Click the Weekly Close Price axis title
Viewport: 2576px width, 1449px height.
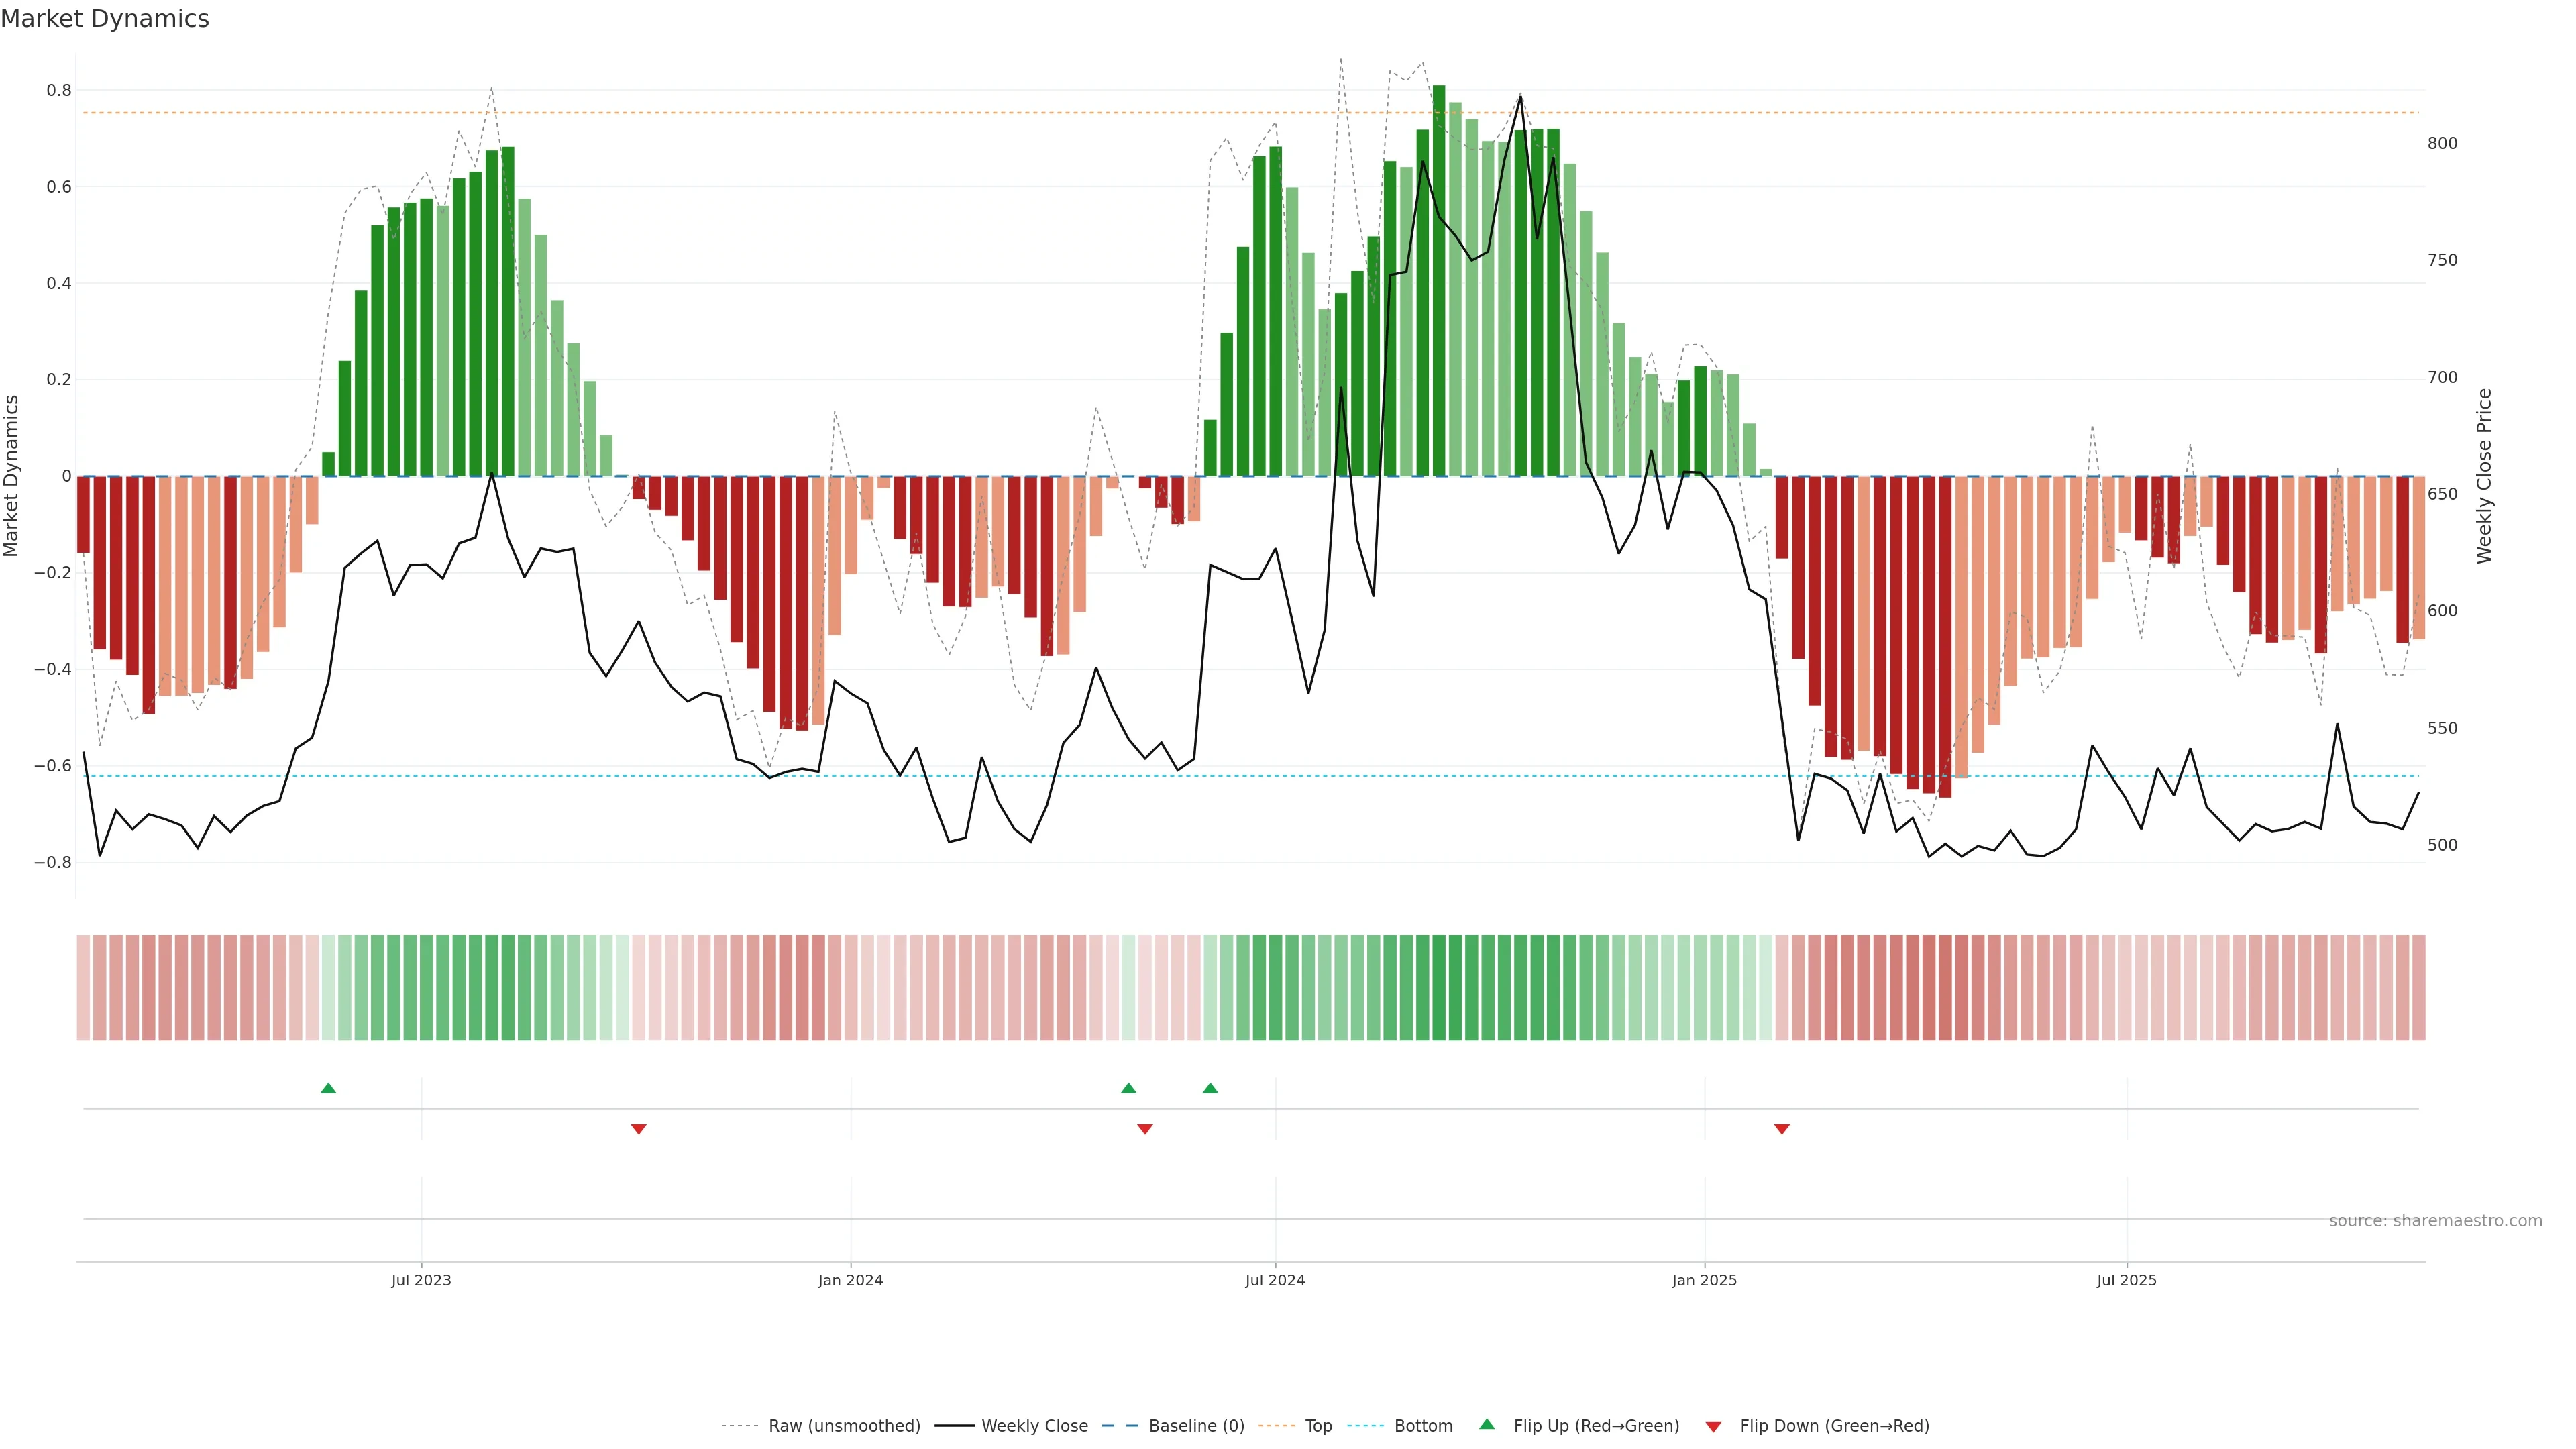(2484, 476)
